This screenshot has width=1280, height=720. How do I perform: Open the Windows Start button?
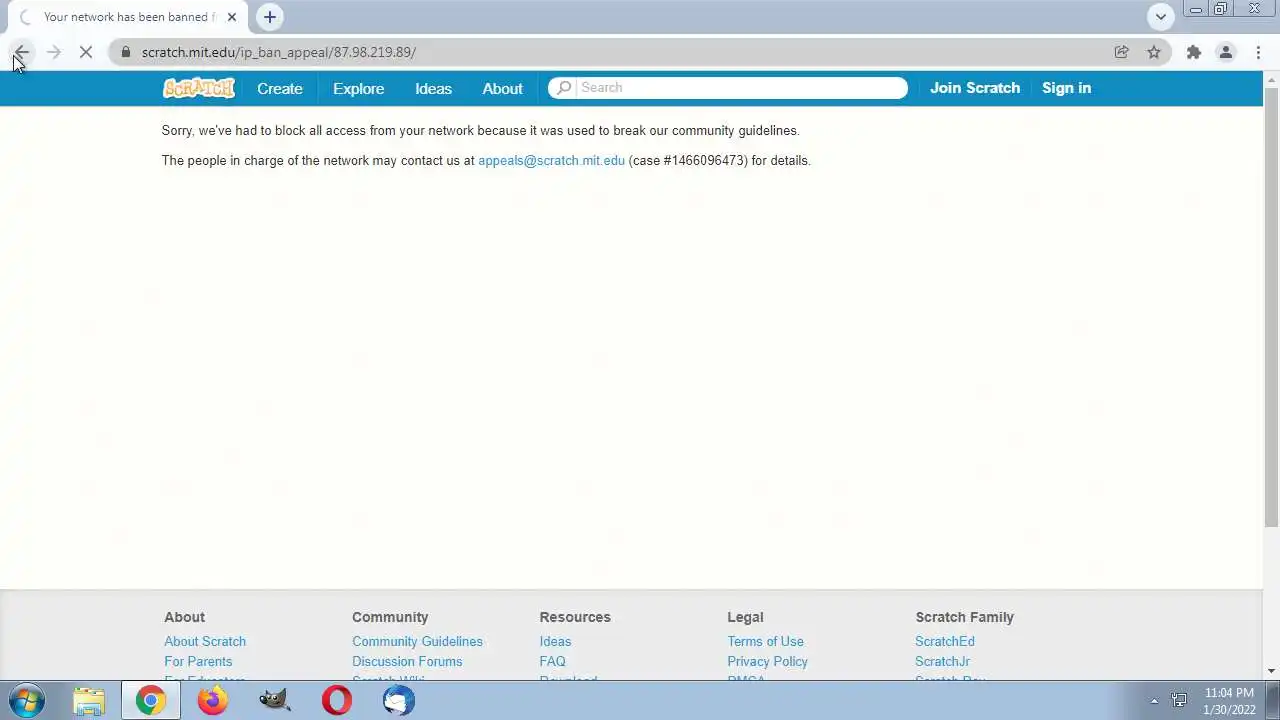coord(27,700)
